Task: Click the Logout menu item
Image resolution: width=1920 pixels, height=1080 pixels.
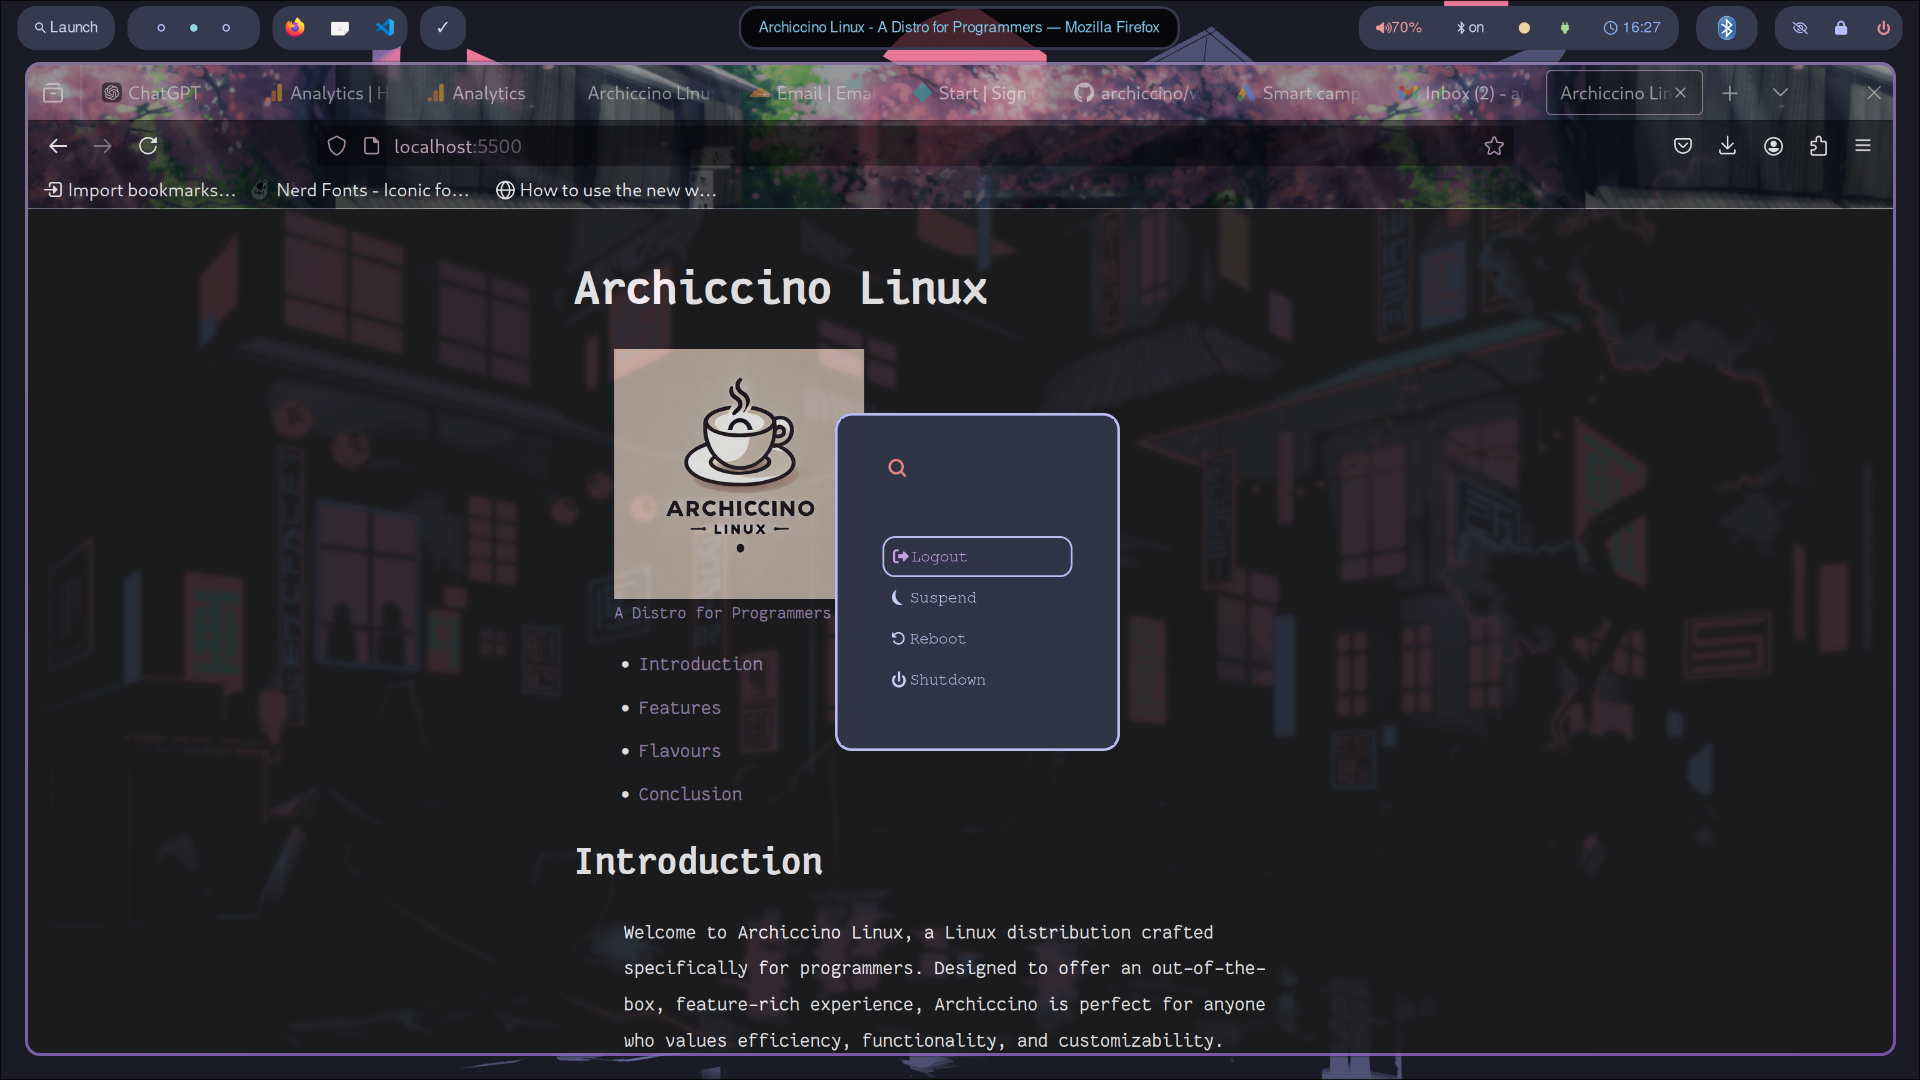Action: (977, 555)
